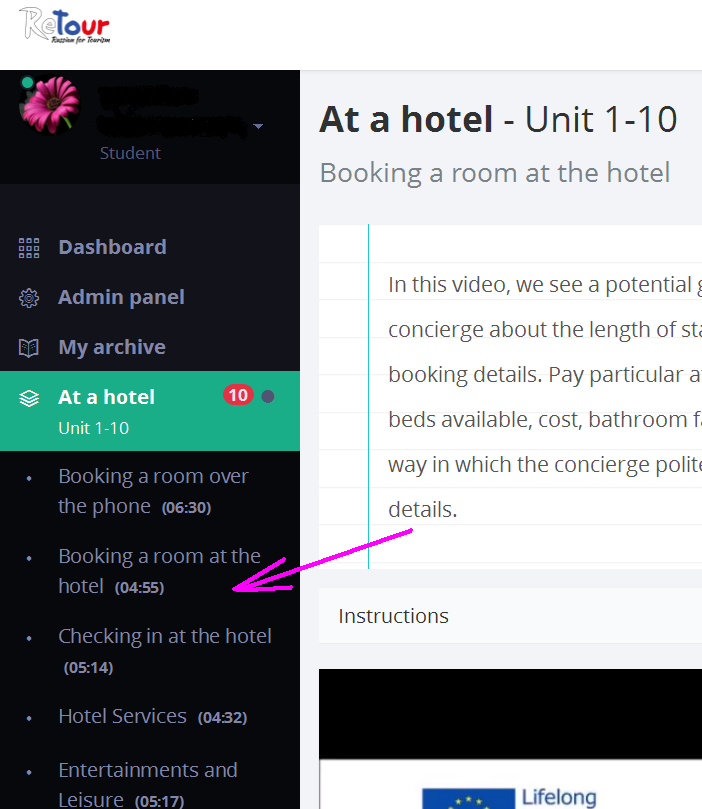The image size is (702, 809).
Task: Click the My archive book icon
Action: [29, 348]
